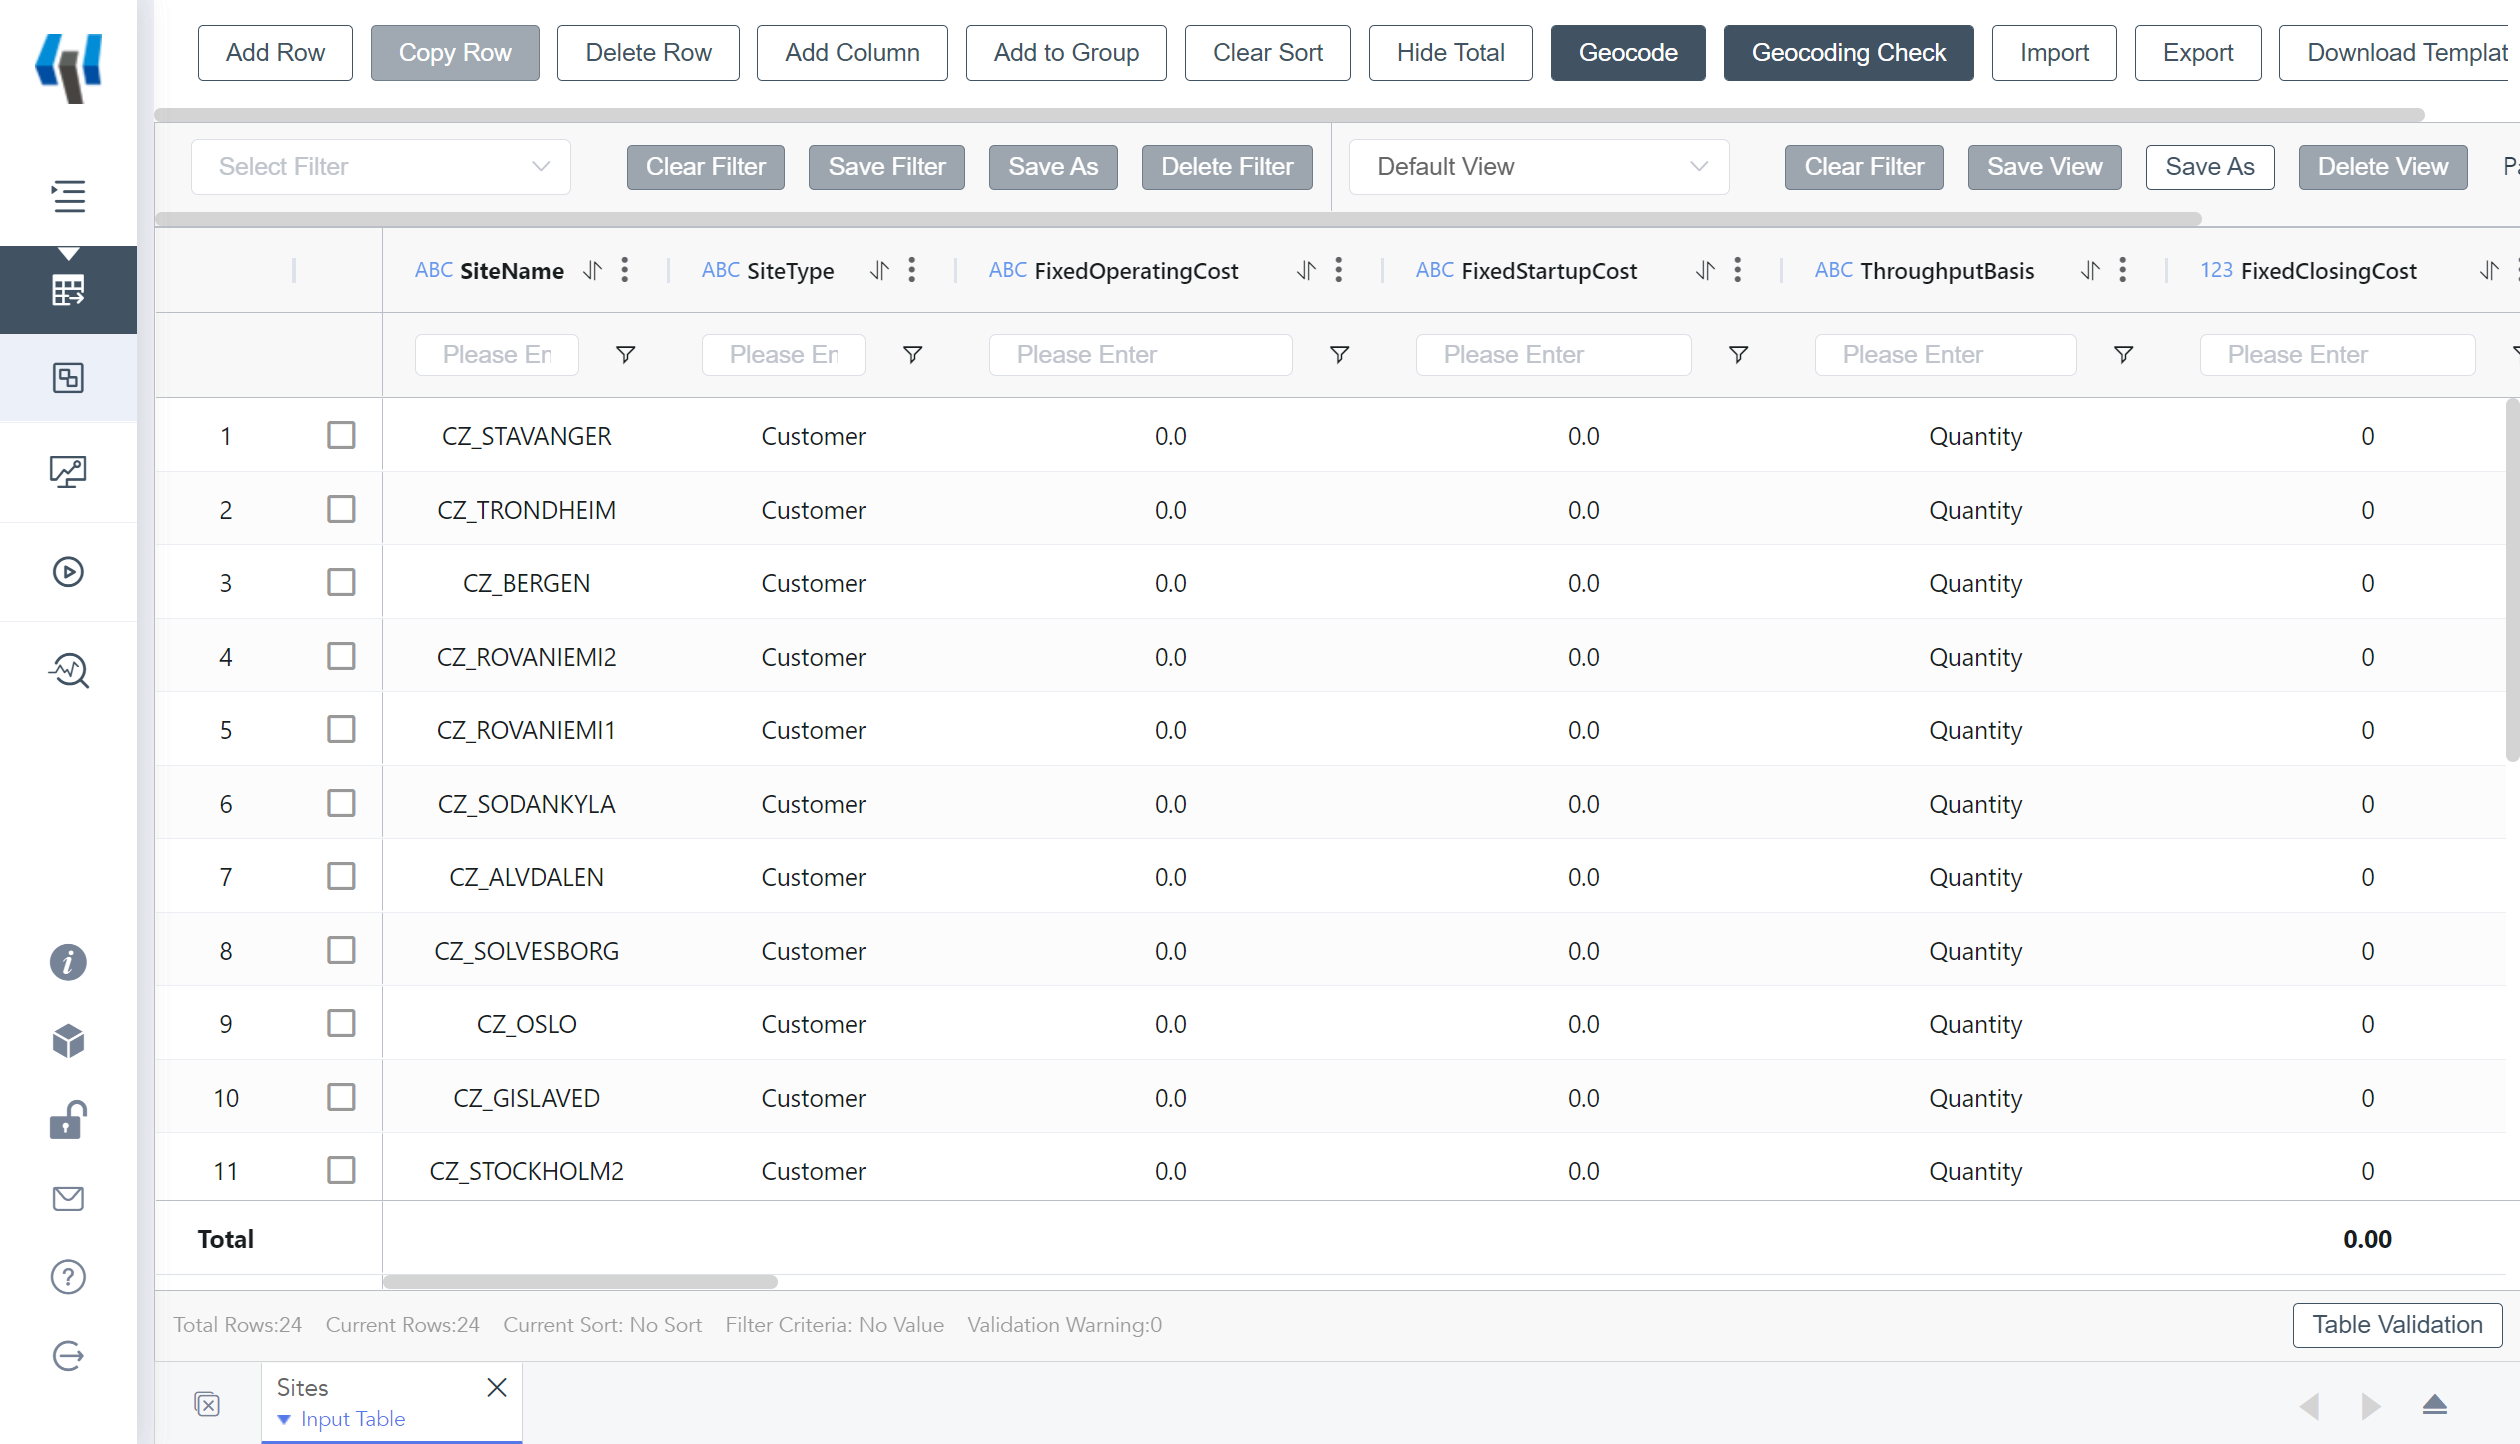Check the box for CZ_ROVANIEMI2 row
The height and width of the screenshot is (1444, 2520).
pyautogui.click(x=341, y=656)
